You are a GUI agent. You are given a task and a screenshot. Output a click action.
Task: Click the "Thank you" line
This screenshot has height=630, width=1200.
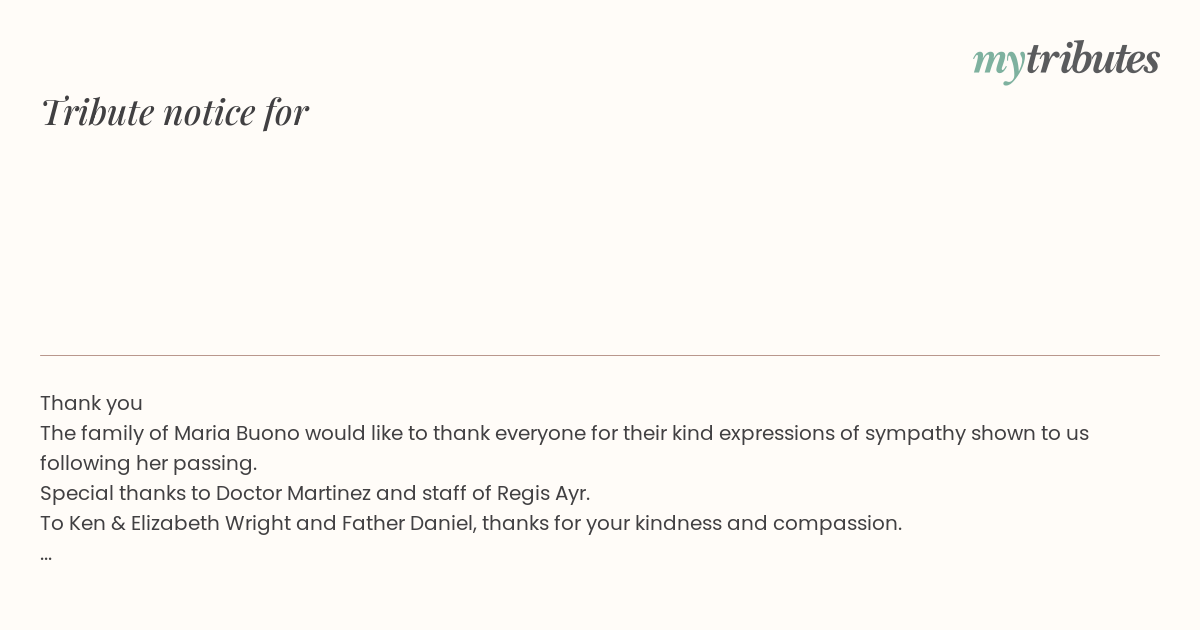click(x=91, y=403)
